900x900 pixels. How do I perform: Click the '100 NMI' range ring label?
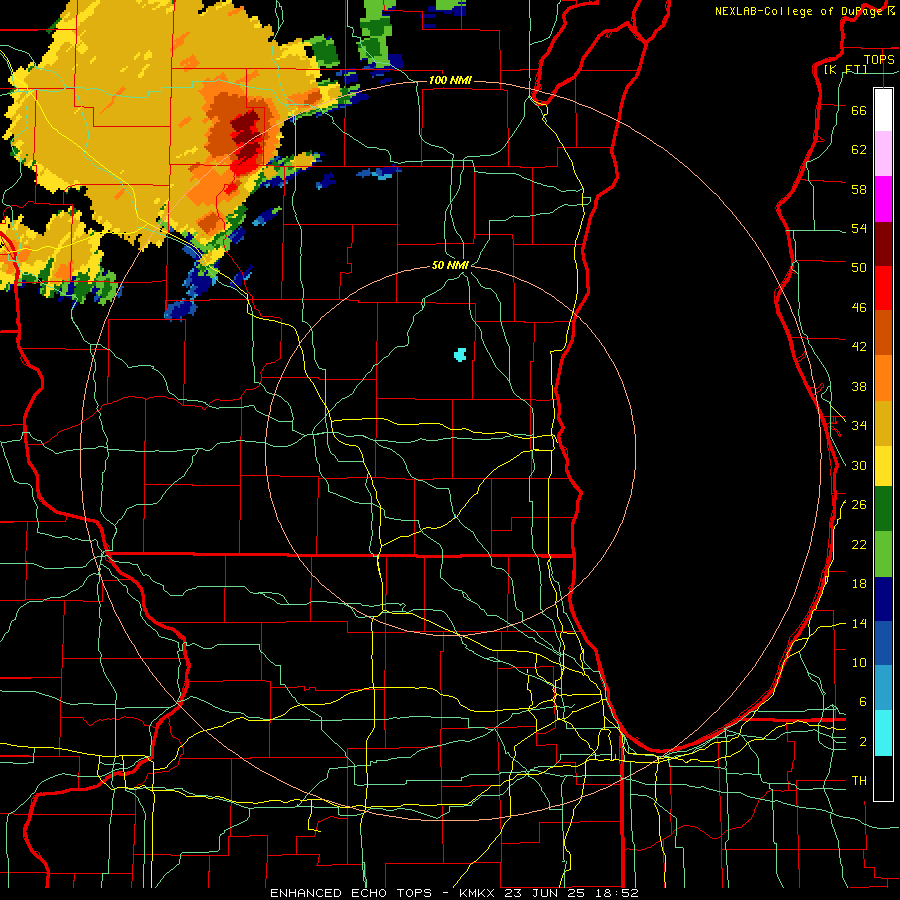coord(450,80)
